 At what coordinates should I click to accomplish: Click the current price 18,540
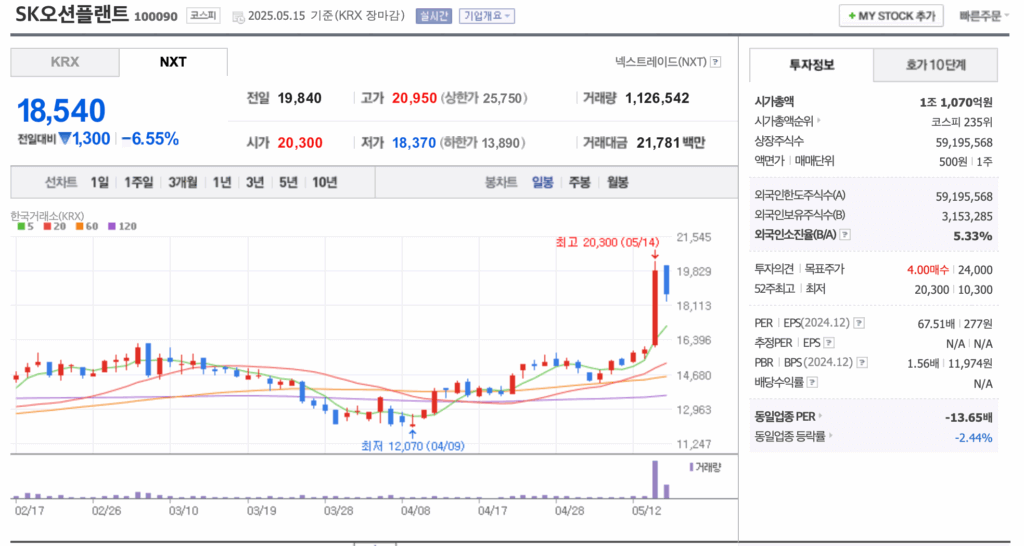61,110
